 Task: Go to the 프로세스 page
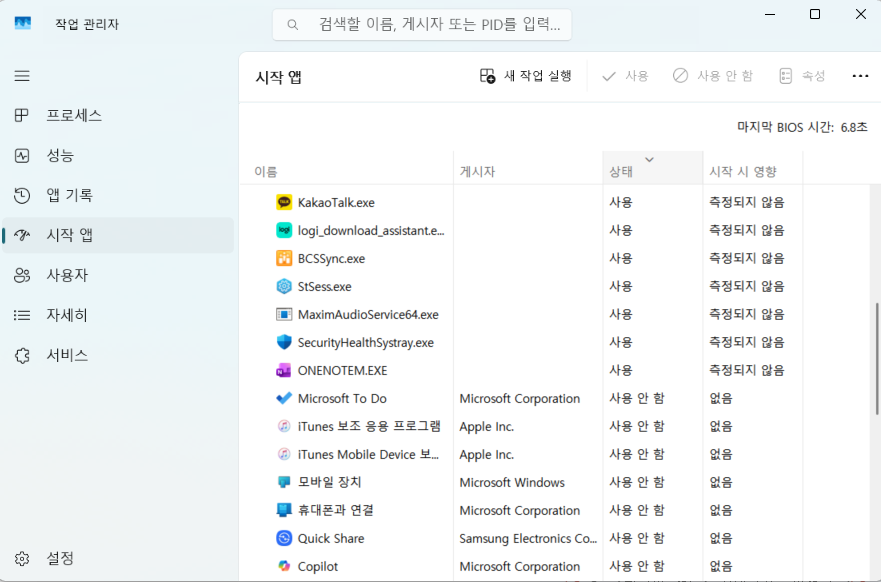point(118,116)
